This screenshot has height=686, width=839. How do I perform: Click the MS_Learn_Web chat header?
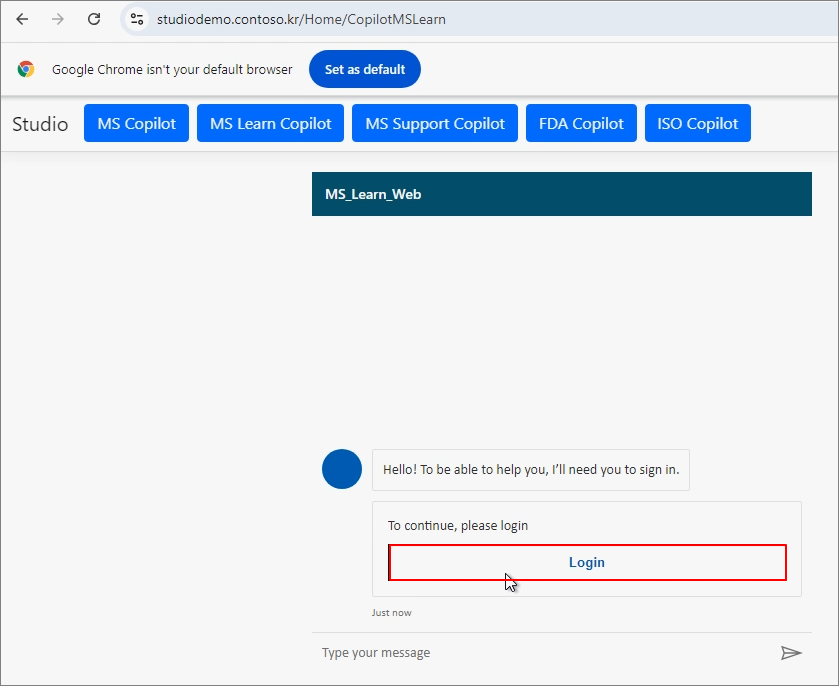[x=562, y=194]
